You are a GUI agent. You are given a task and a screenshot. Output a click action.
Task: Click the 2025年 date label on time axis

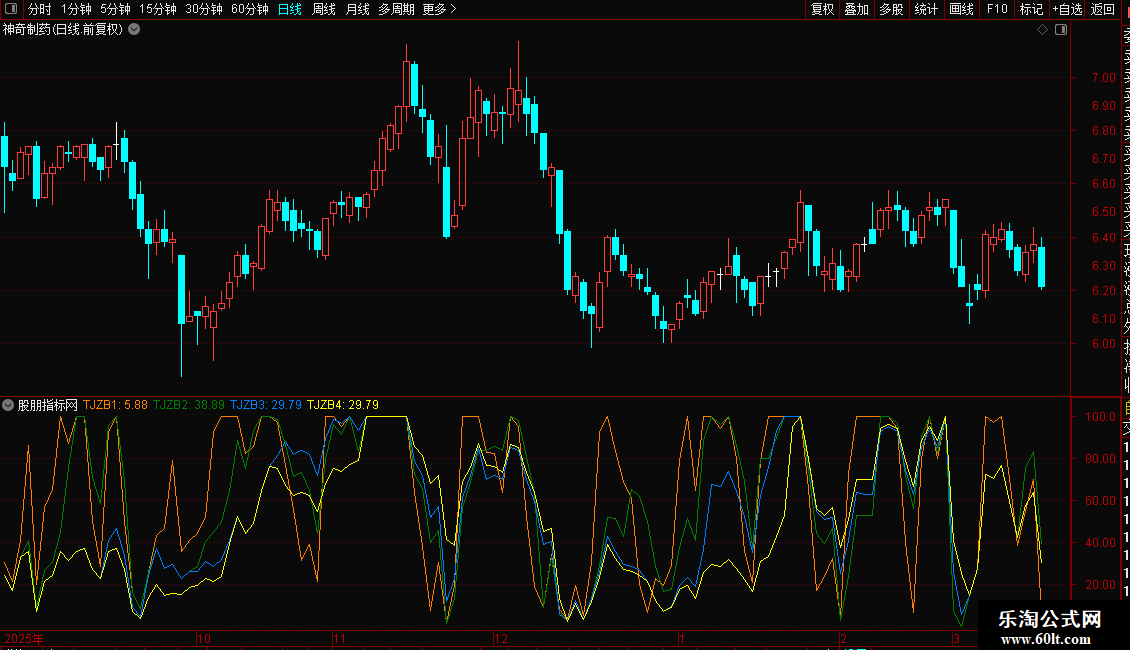click(24, 638)
